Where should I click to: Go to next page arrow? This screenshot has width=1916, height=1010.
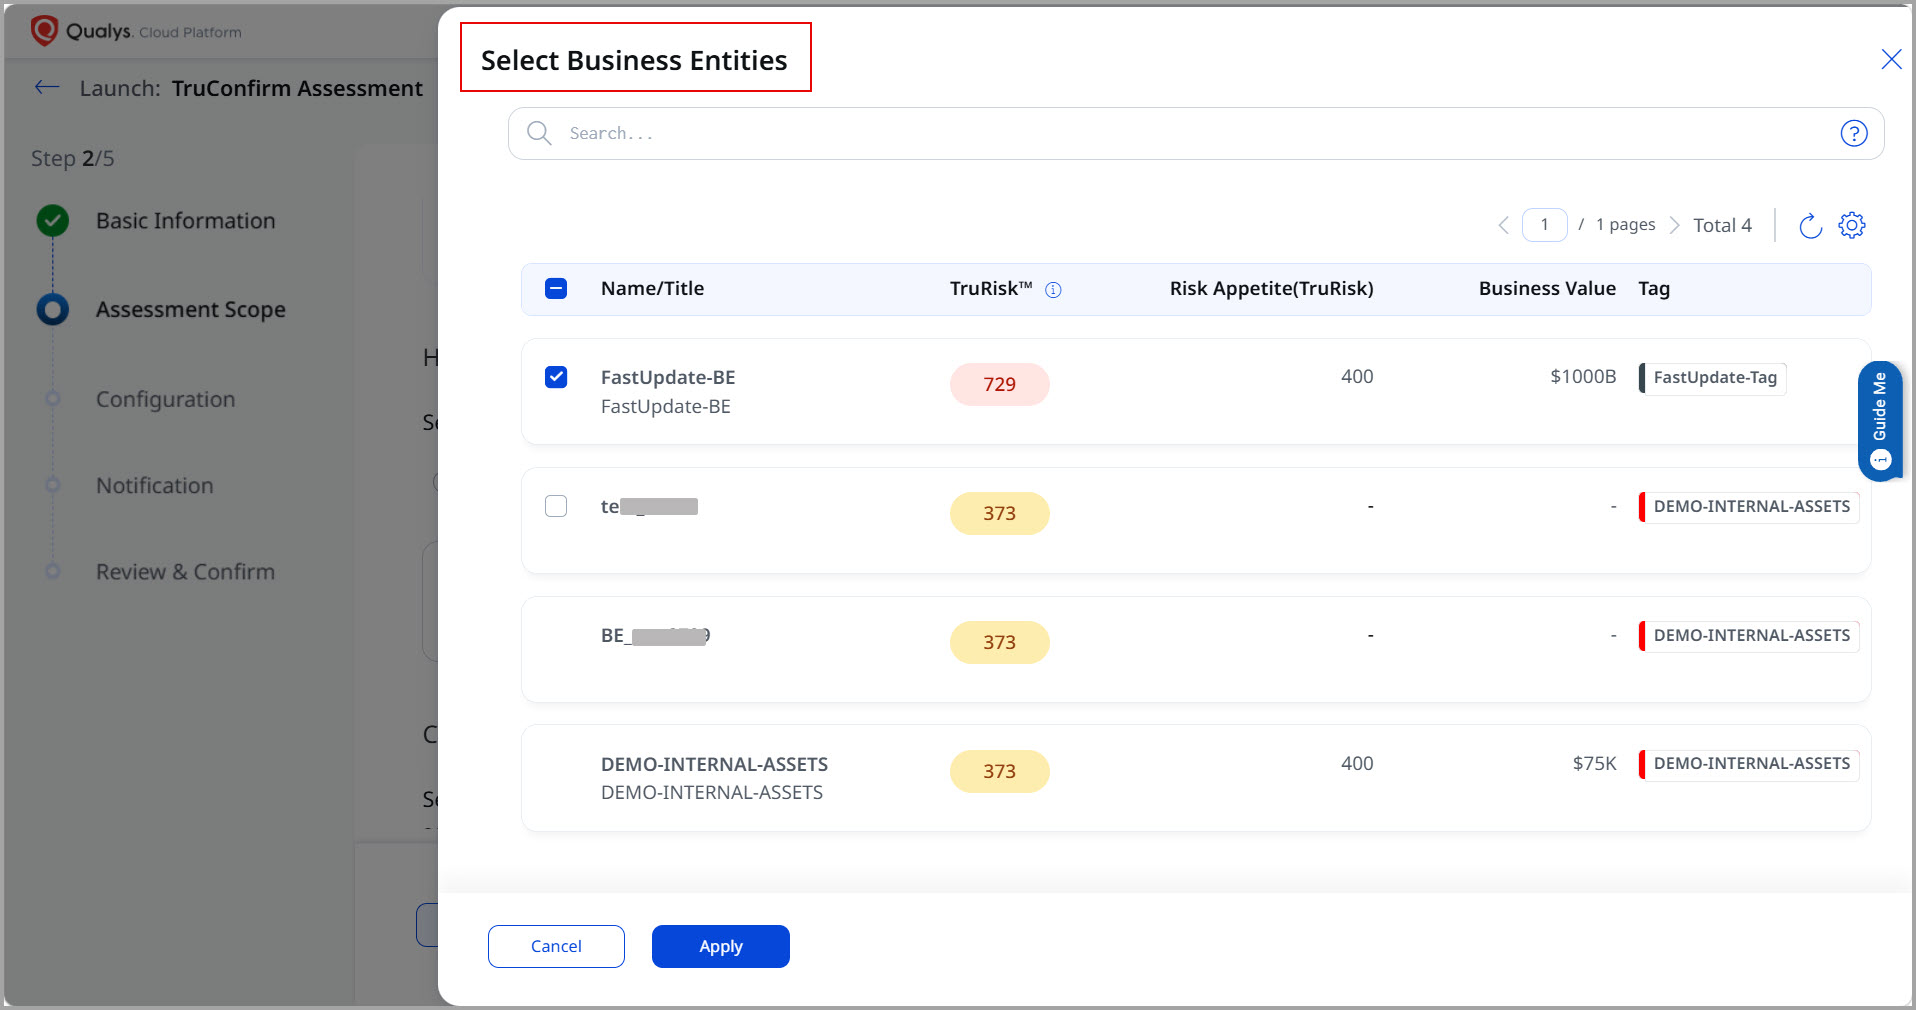[x=1674, y=225]
